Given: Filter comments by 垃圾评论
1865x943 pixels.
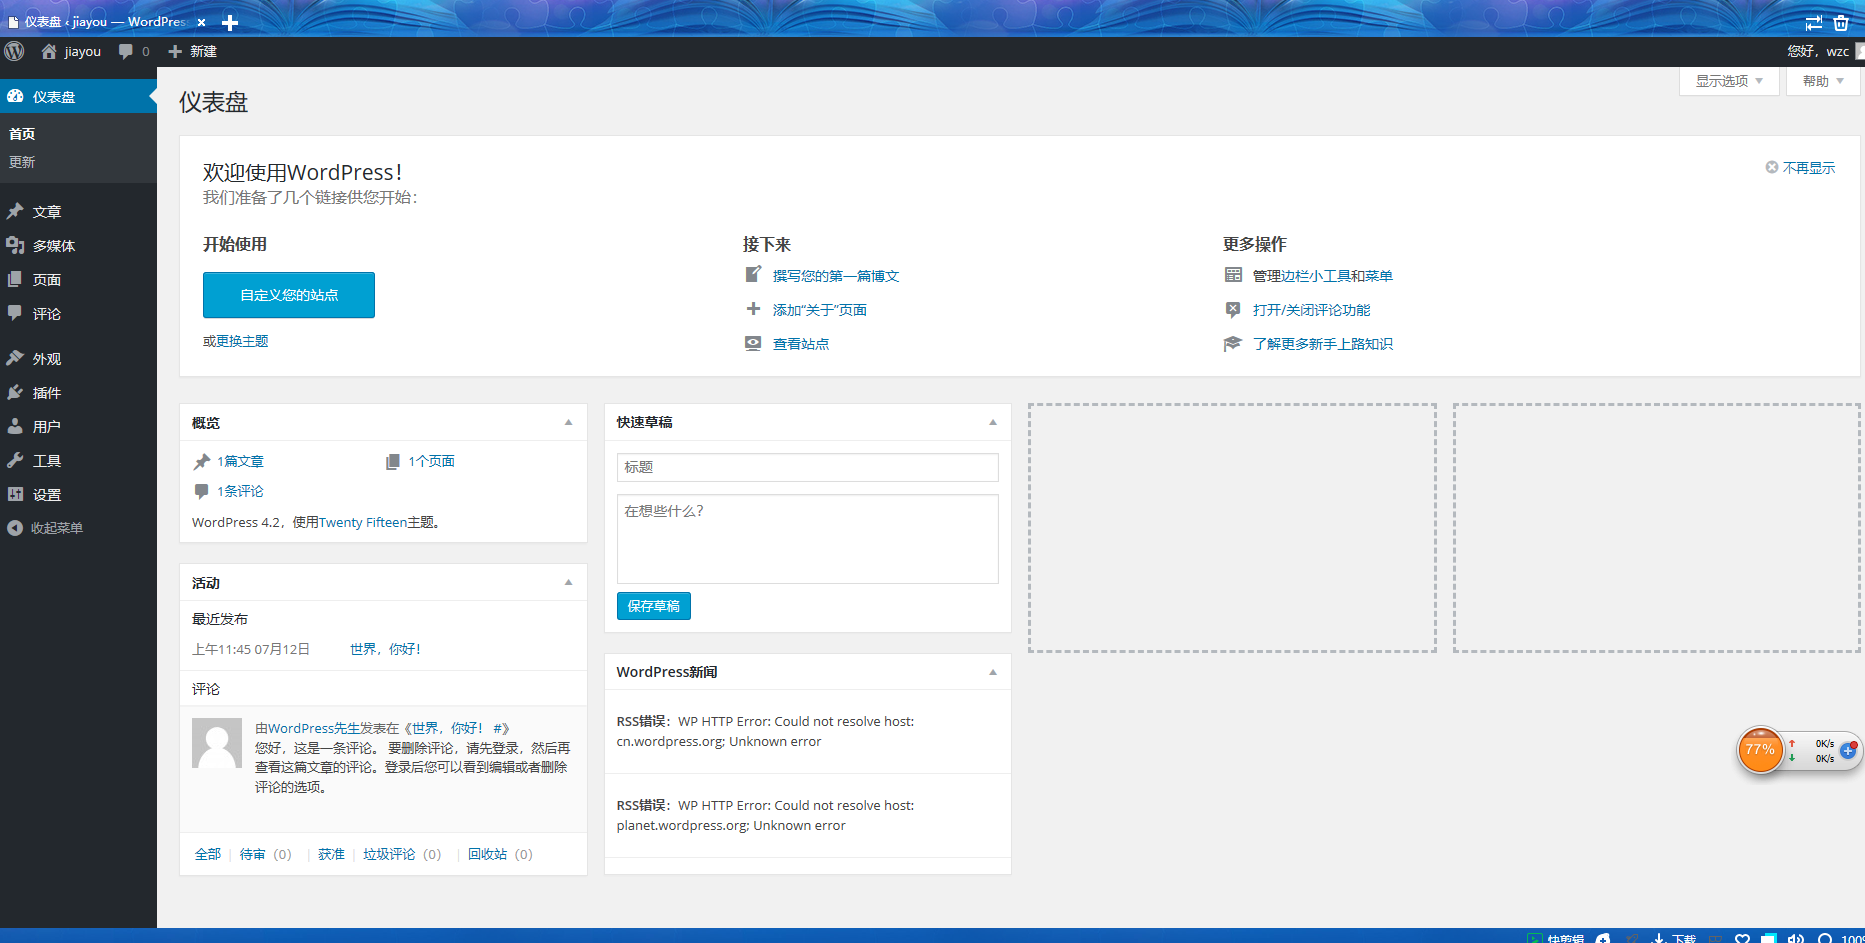Looking at the screenshot, I should pos(389,854).
